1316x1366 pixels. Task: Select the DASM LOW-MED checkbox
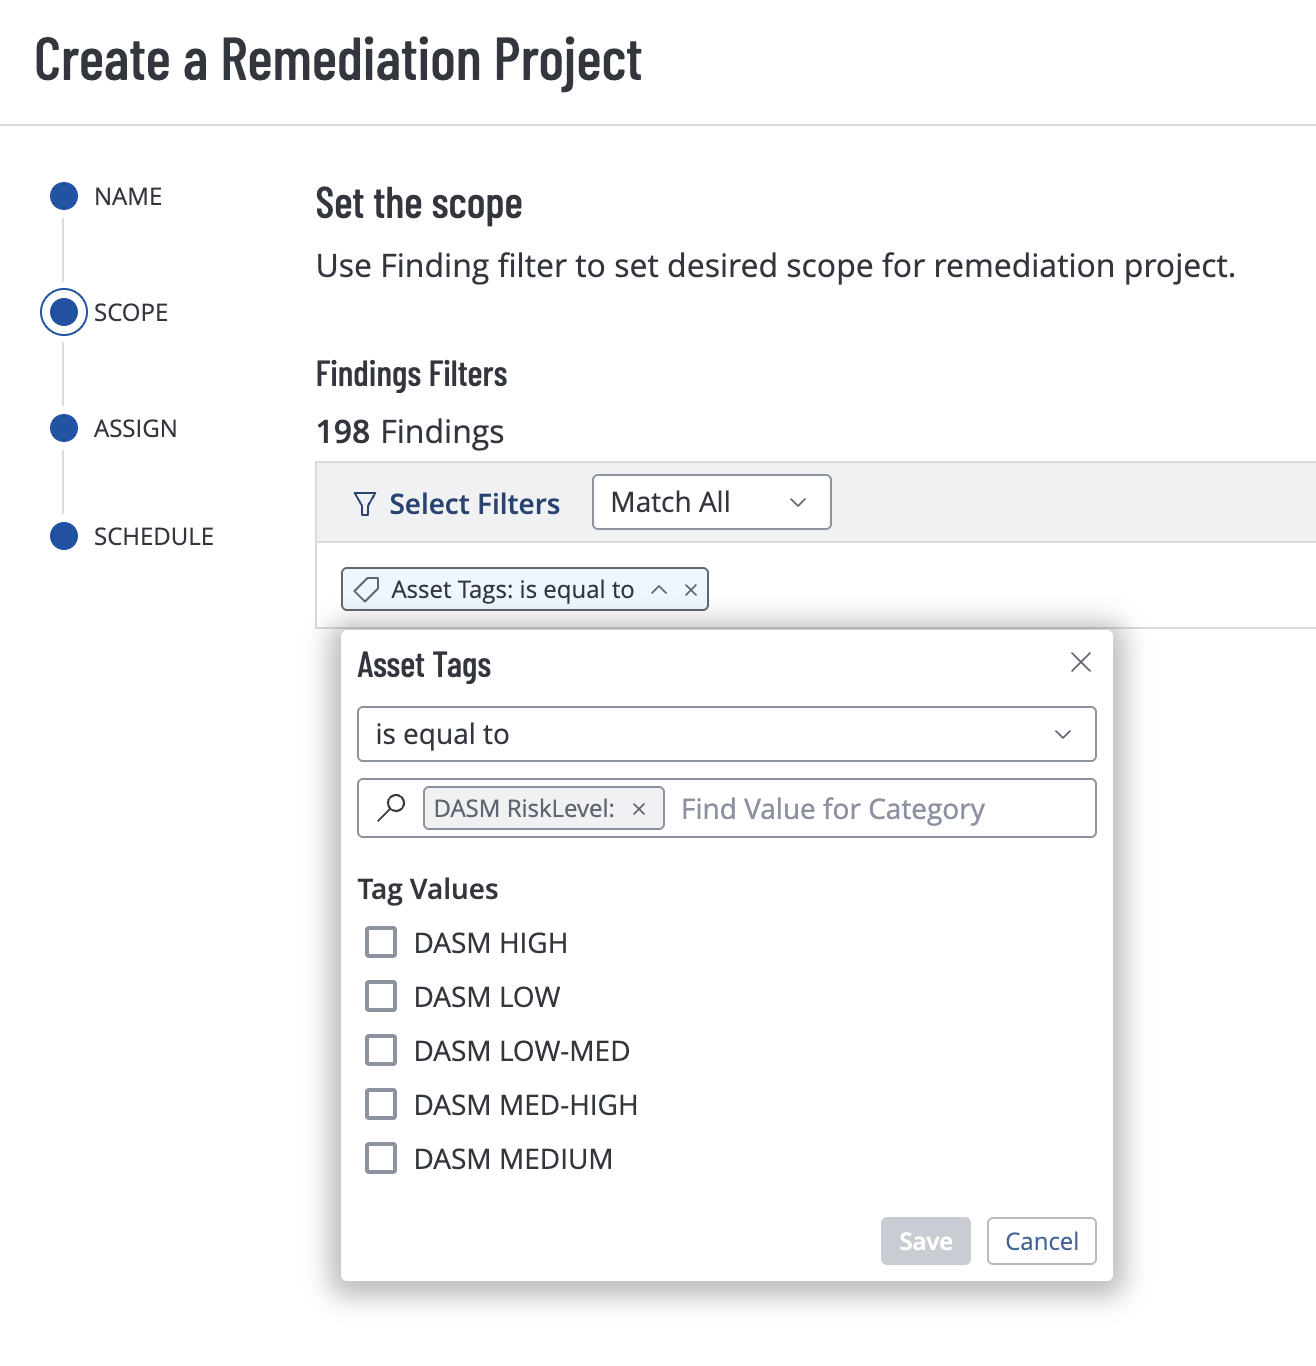pyautogui.click(x=381, y=1050)
